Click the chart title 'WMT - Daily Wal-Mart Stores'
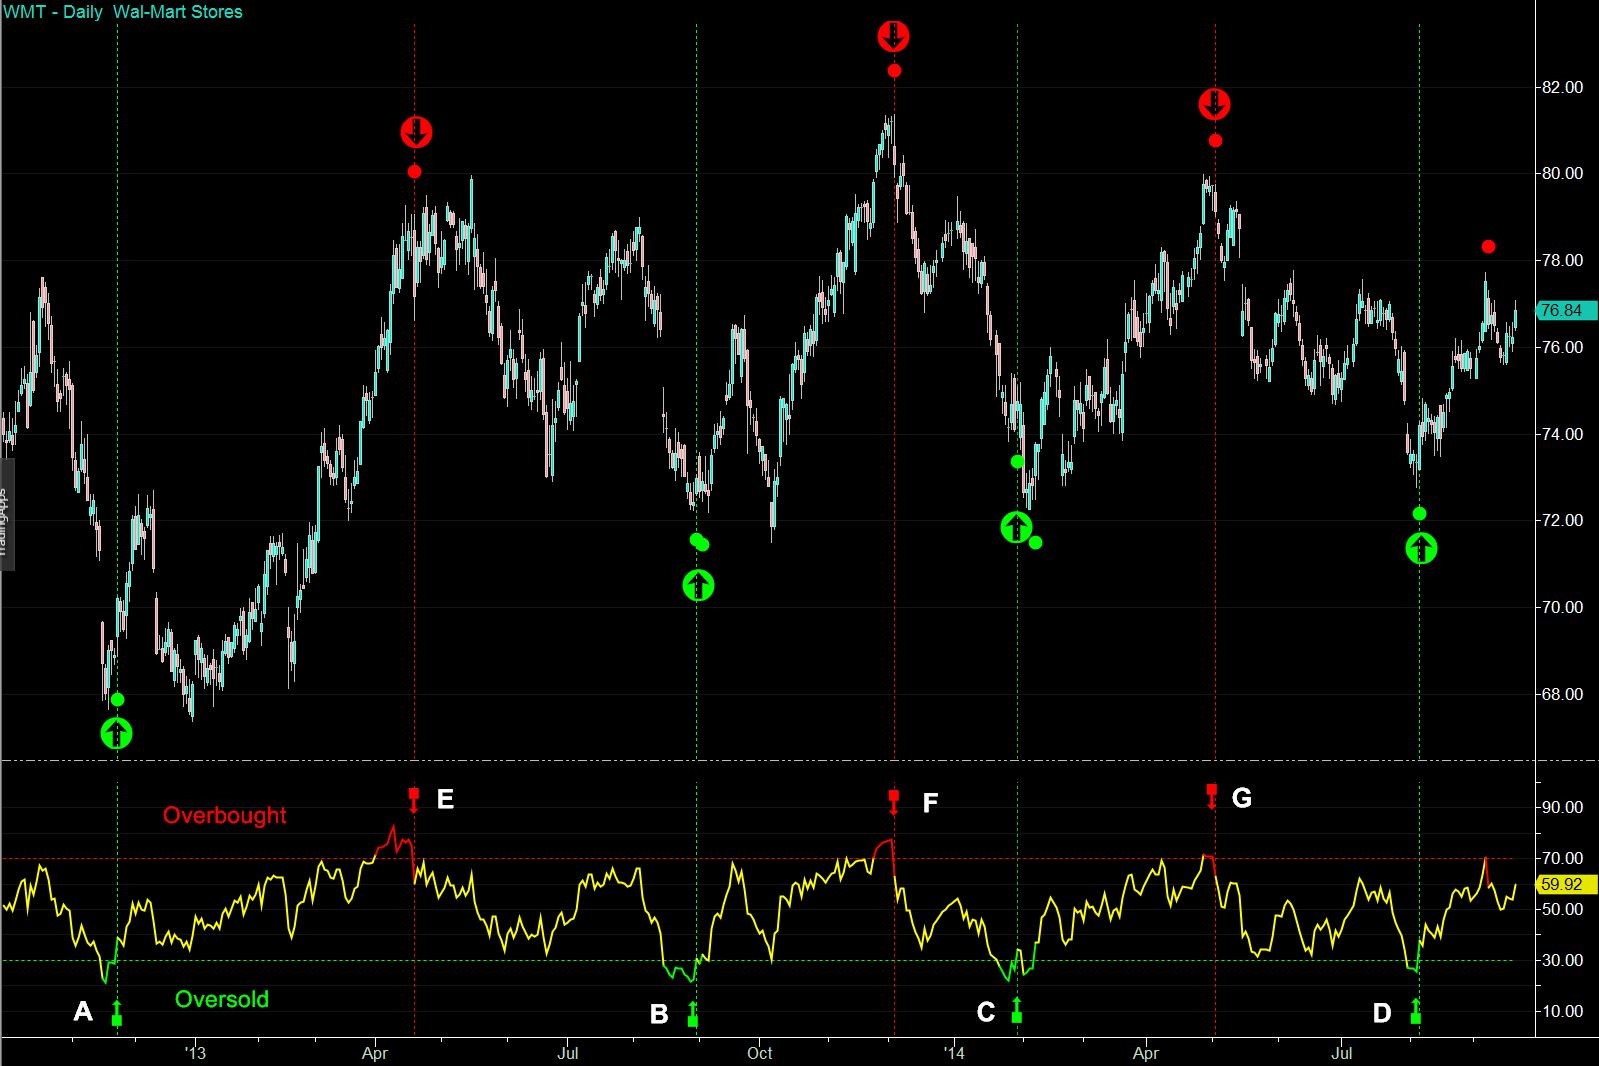Viewport: 1599px width, 1066px height. pos(123,12)
